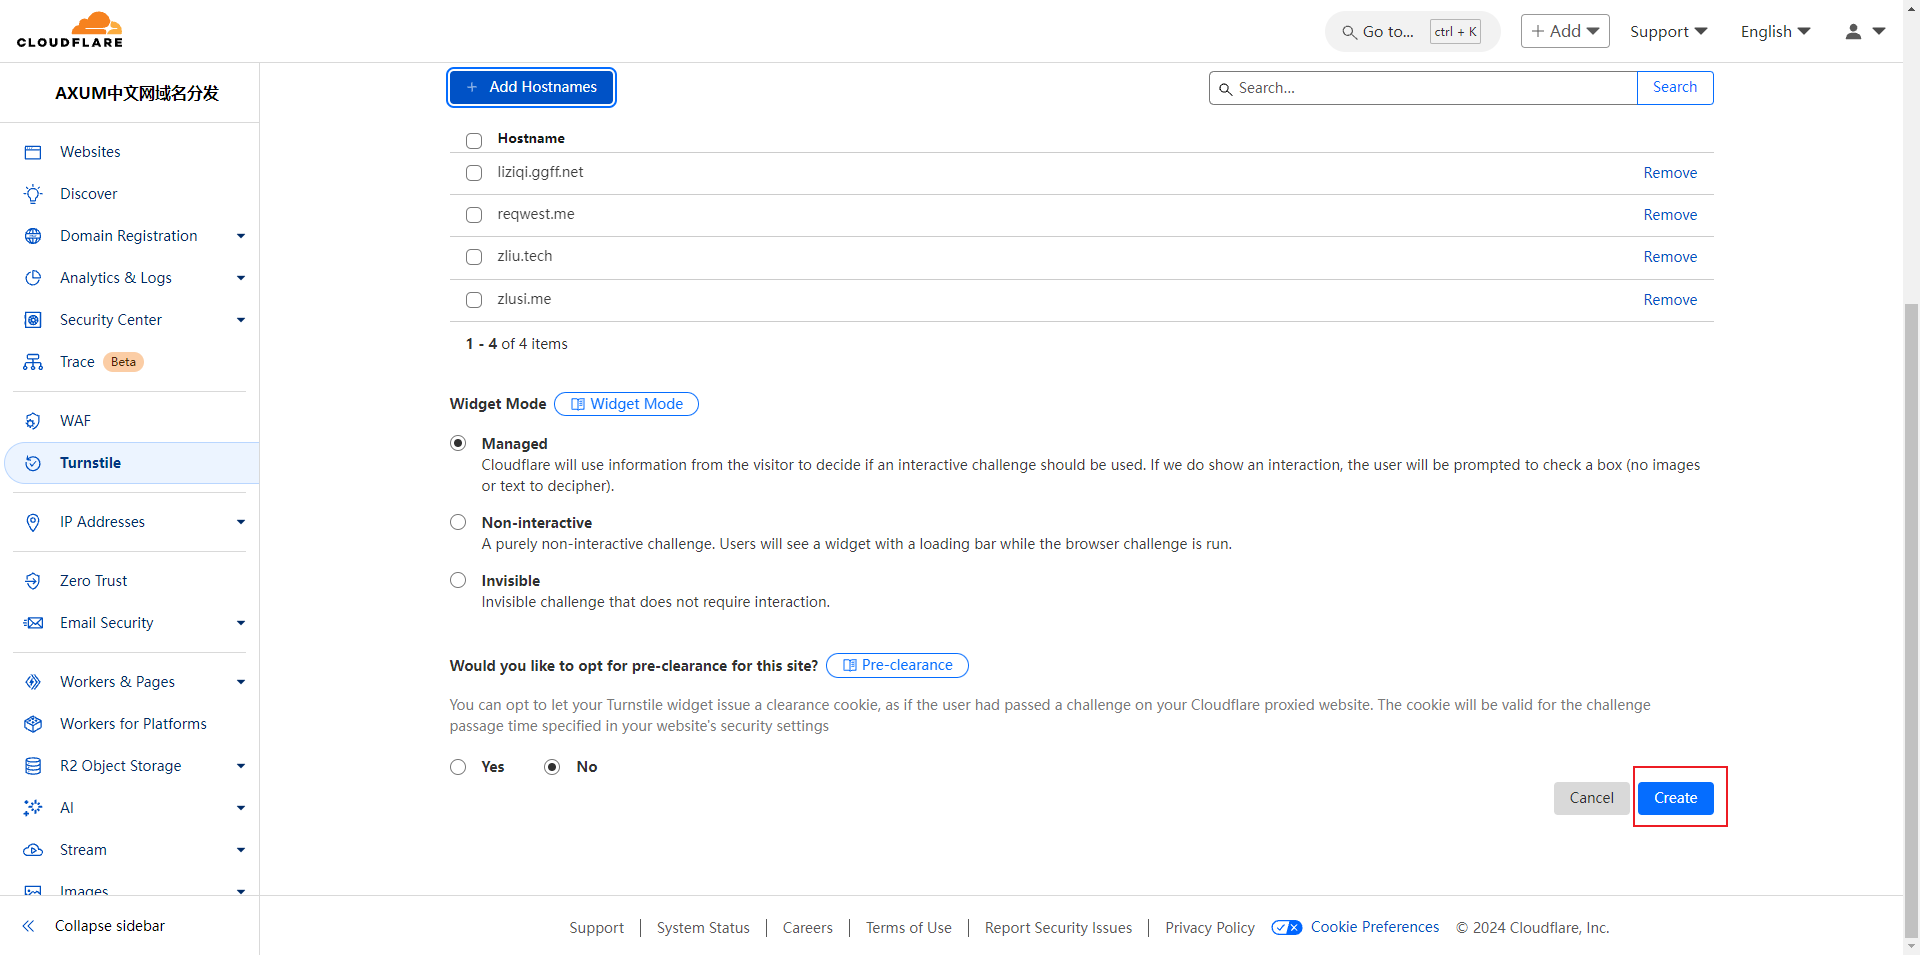
Task: Remove the liziqi.ggff.net hostname
Action: 1670,173
